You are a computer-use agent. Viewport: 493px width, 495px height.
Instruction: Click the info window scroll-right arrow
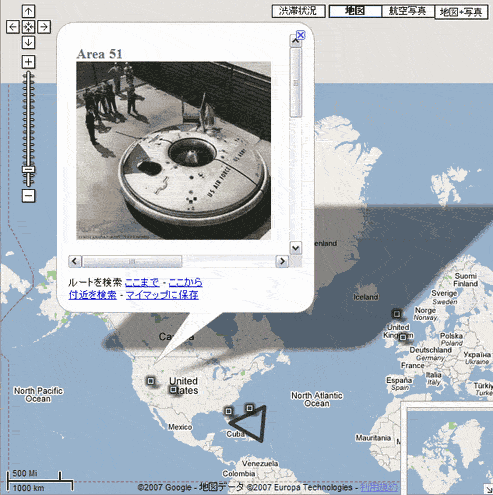click(x=282, y=261)
